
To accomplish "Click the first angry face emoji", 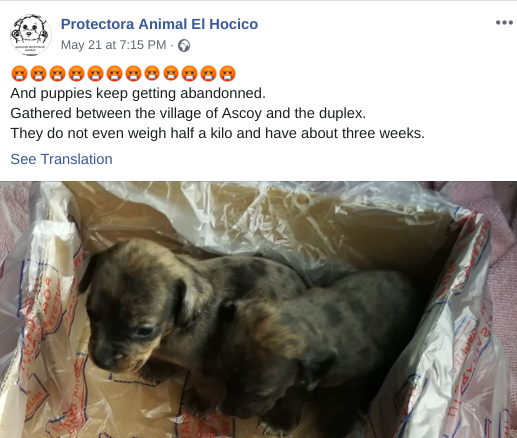I will (19, 74).
